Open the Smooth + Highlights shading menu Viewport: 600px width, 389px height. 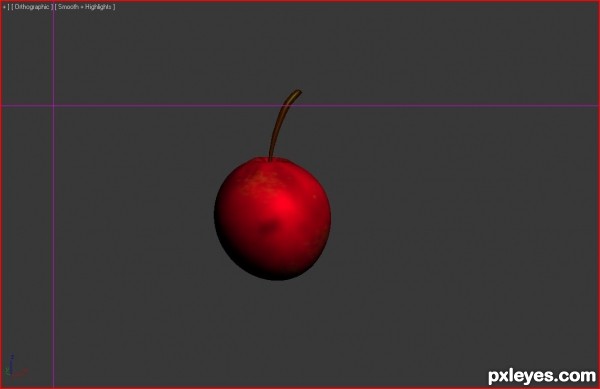coord(85,7)
